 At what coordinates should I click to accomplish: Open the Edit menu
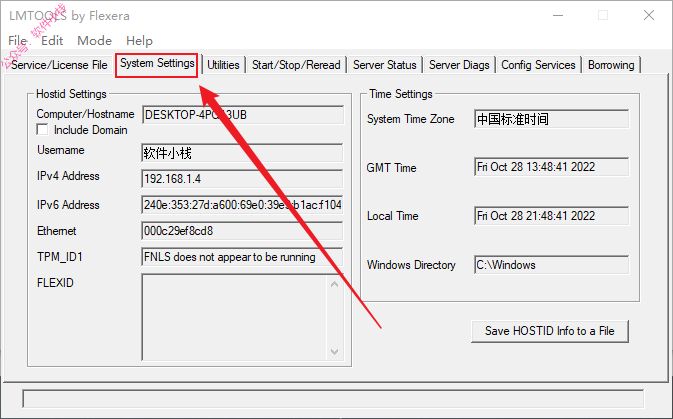pyautogui.click(x=52, y=41)
